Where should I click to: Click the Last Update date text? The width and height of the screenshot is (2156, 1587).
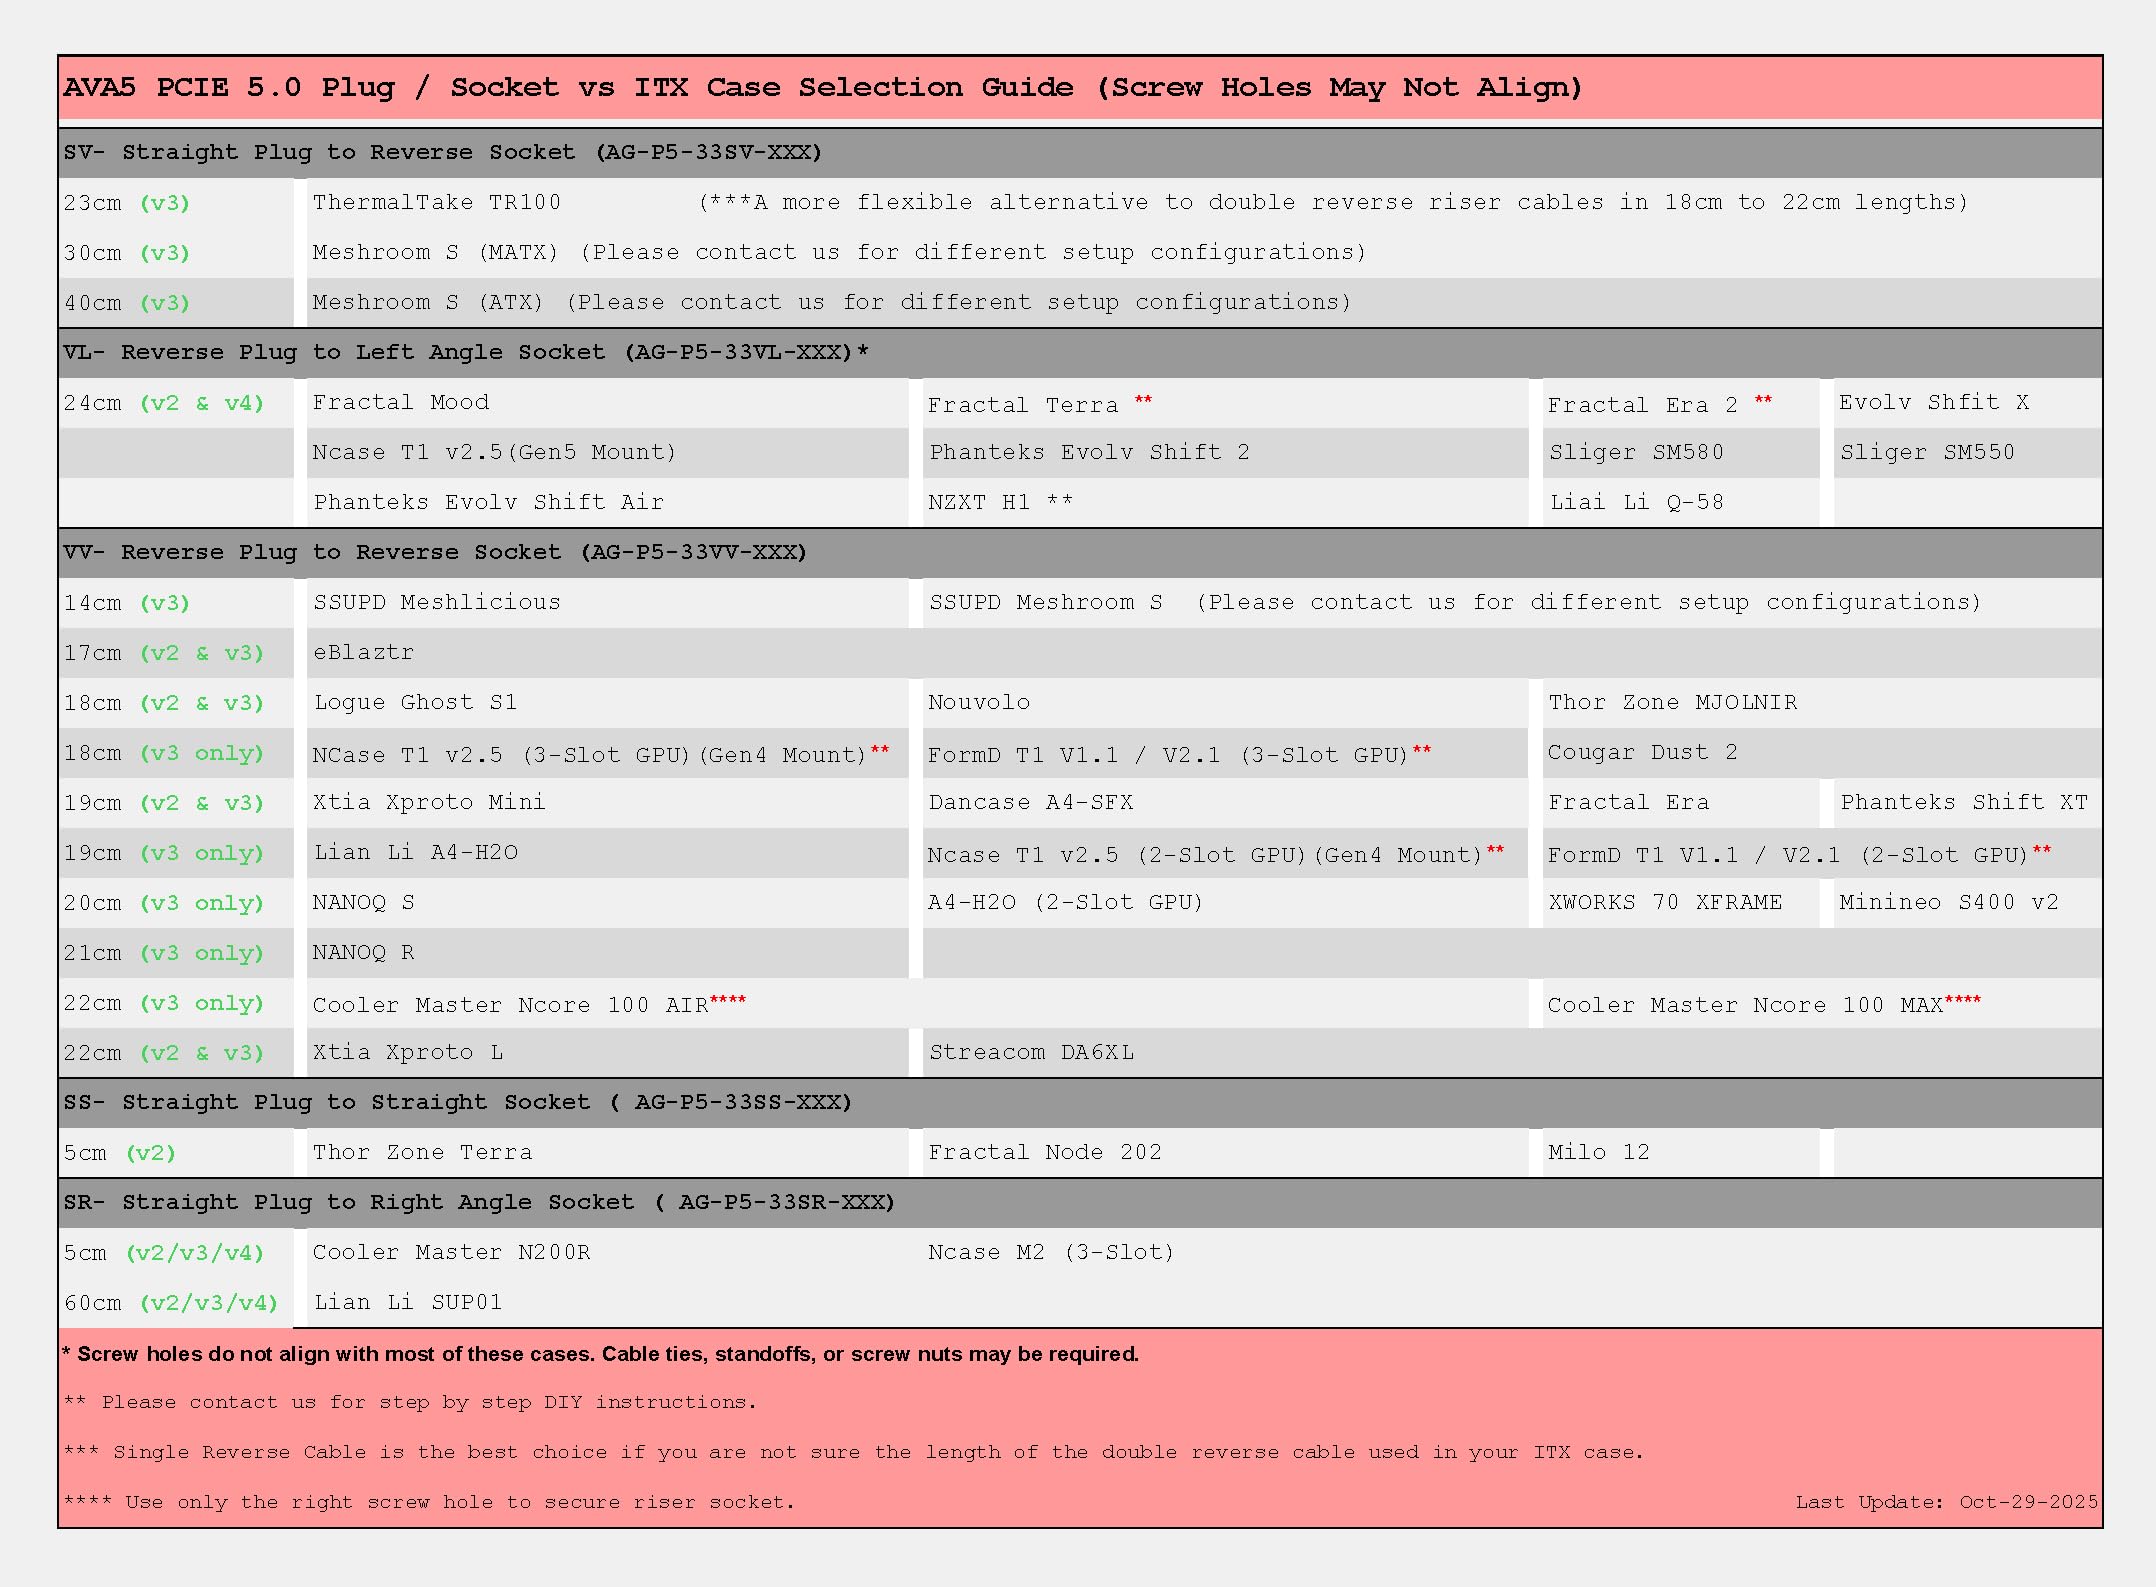[1946, 1502]
